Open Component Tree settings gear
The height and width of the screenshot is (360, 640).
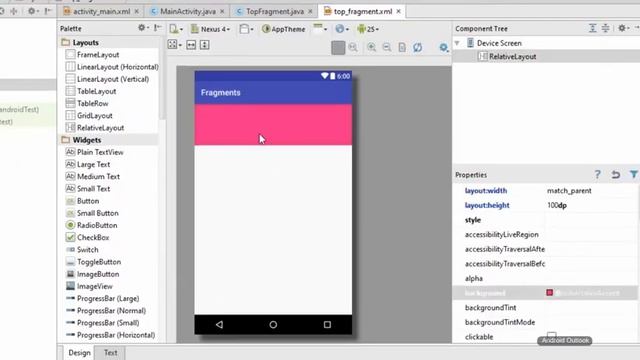pyautogui.click(x=622, y=28)
